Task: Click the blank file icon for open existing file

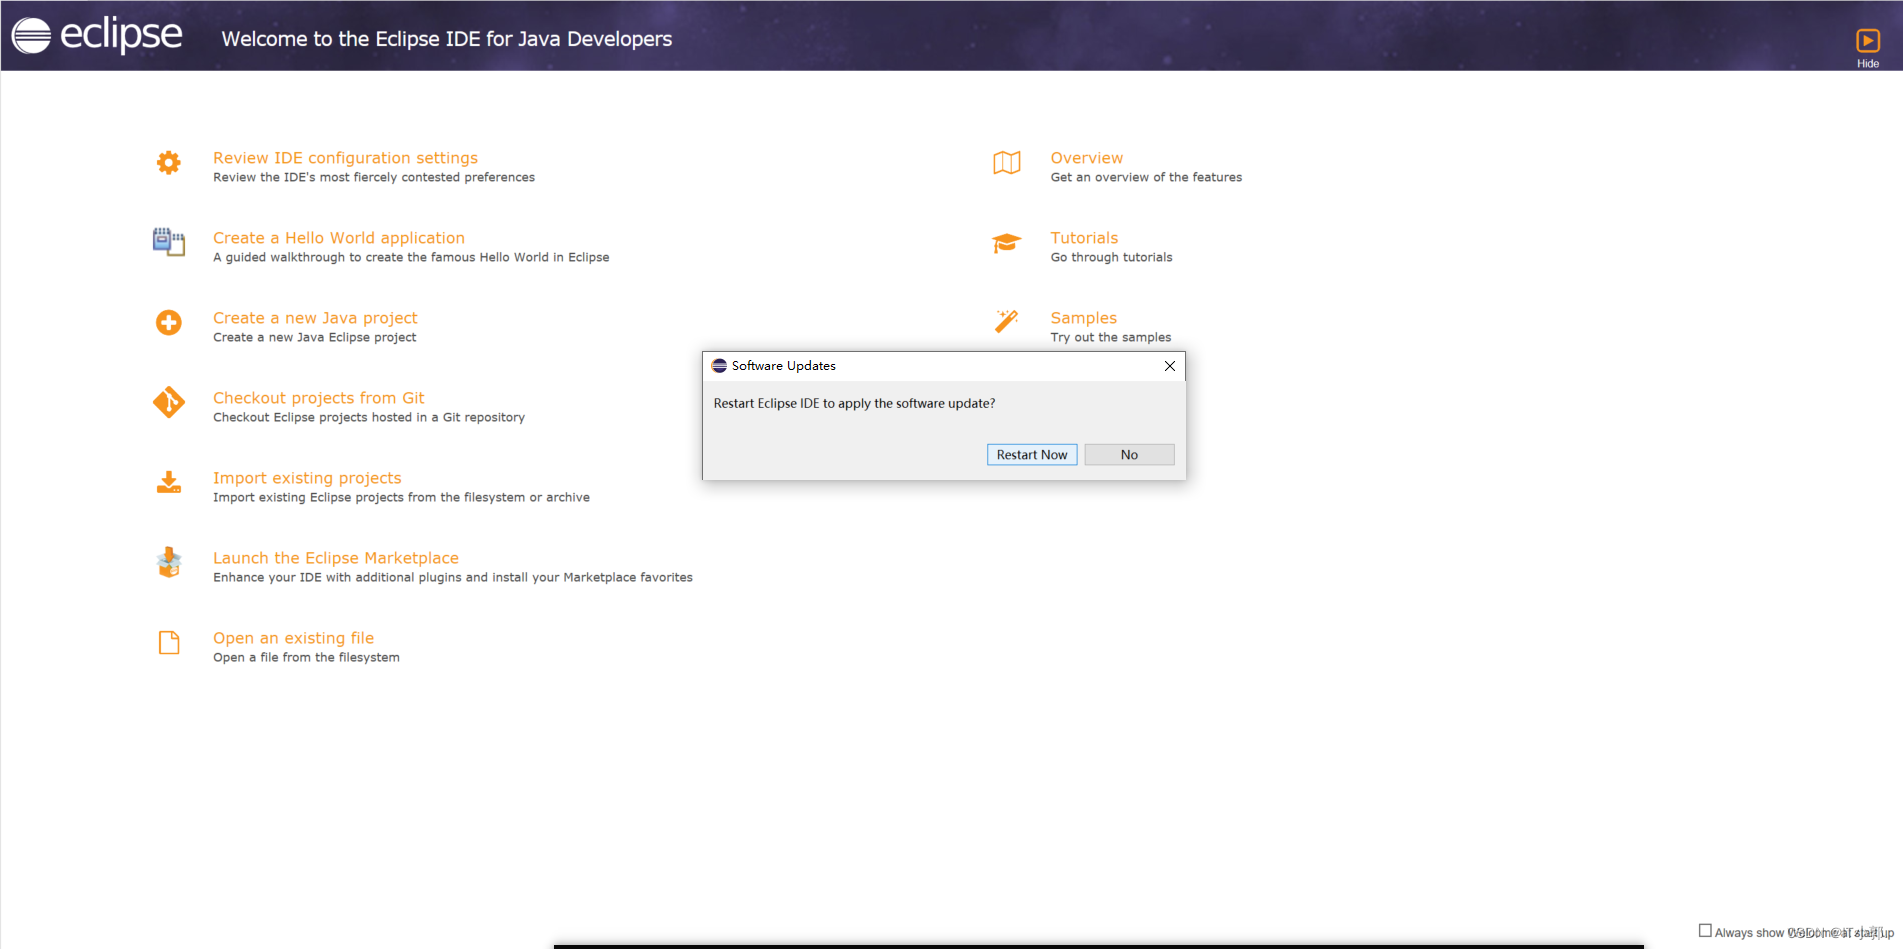Action: (x=169, y=642)
